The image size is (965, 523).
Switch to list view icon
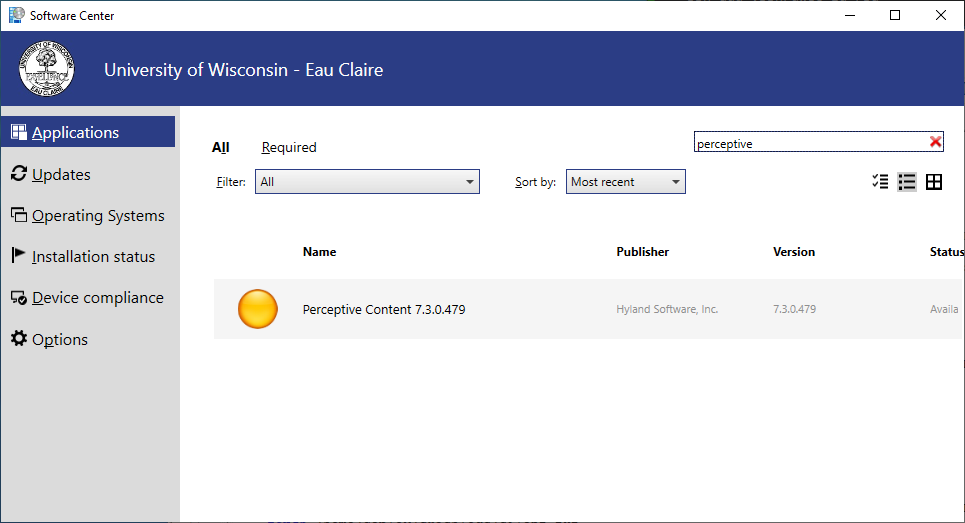tap(907, 182)
